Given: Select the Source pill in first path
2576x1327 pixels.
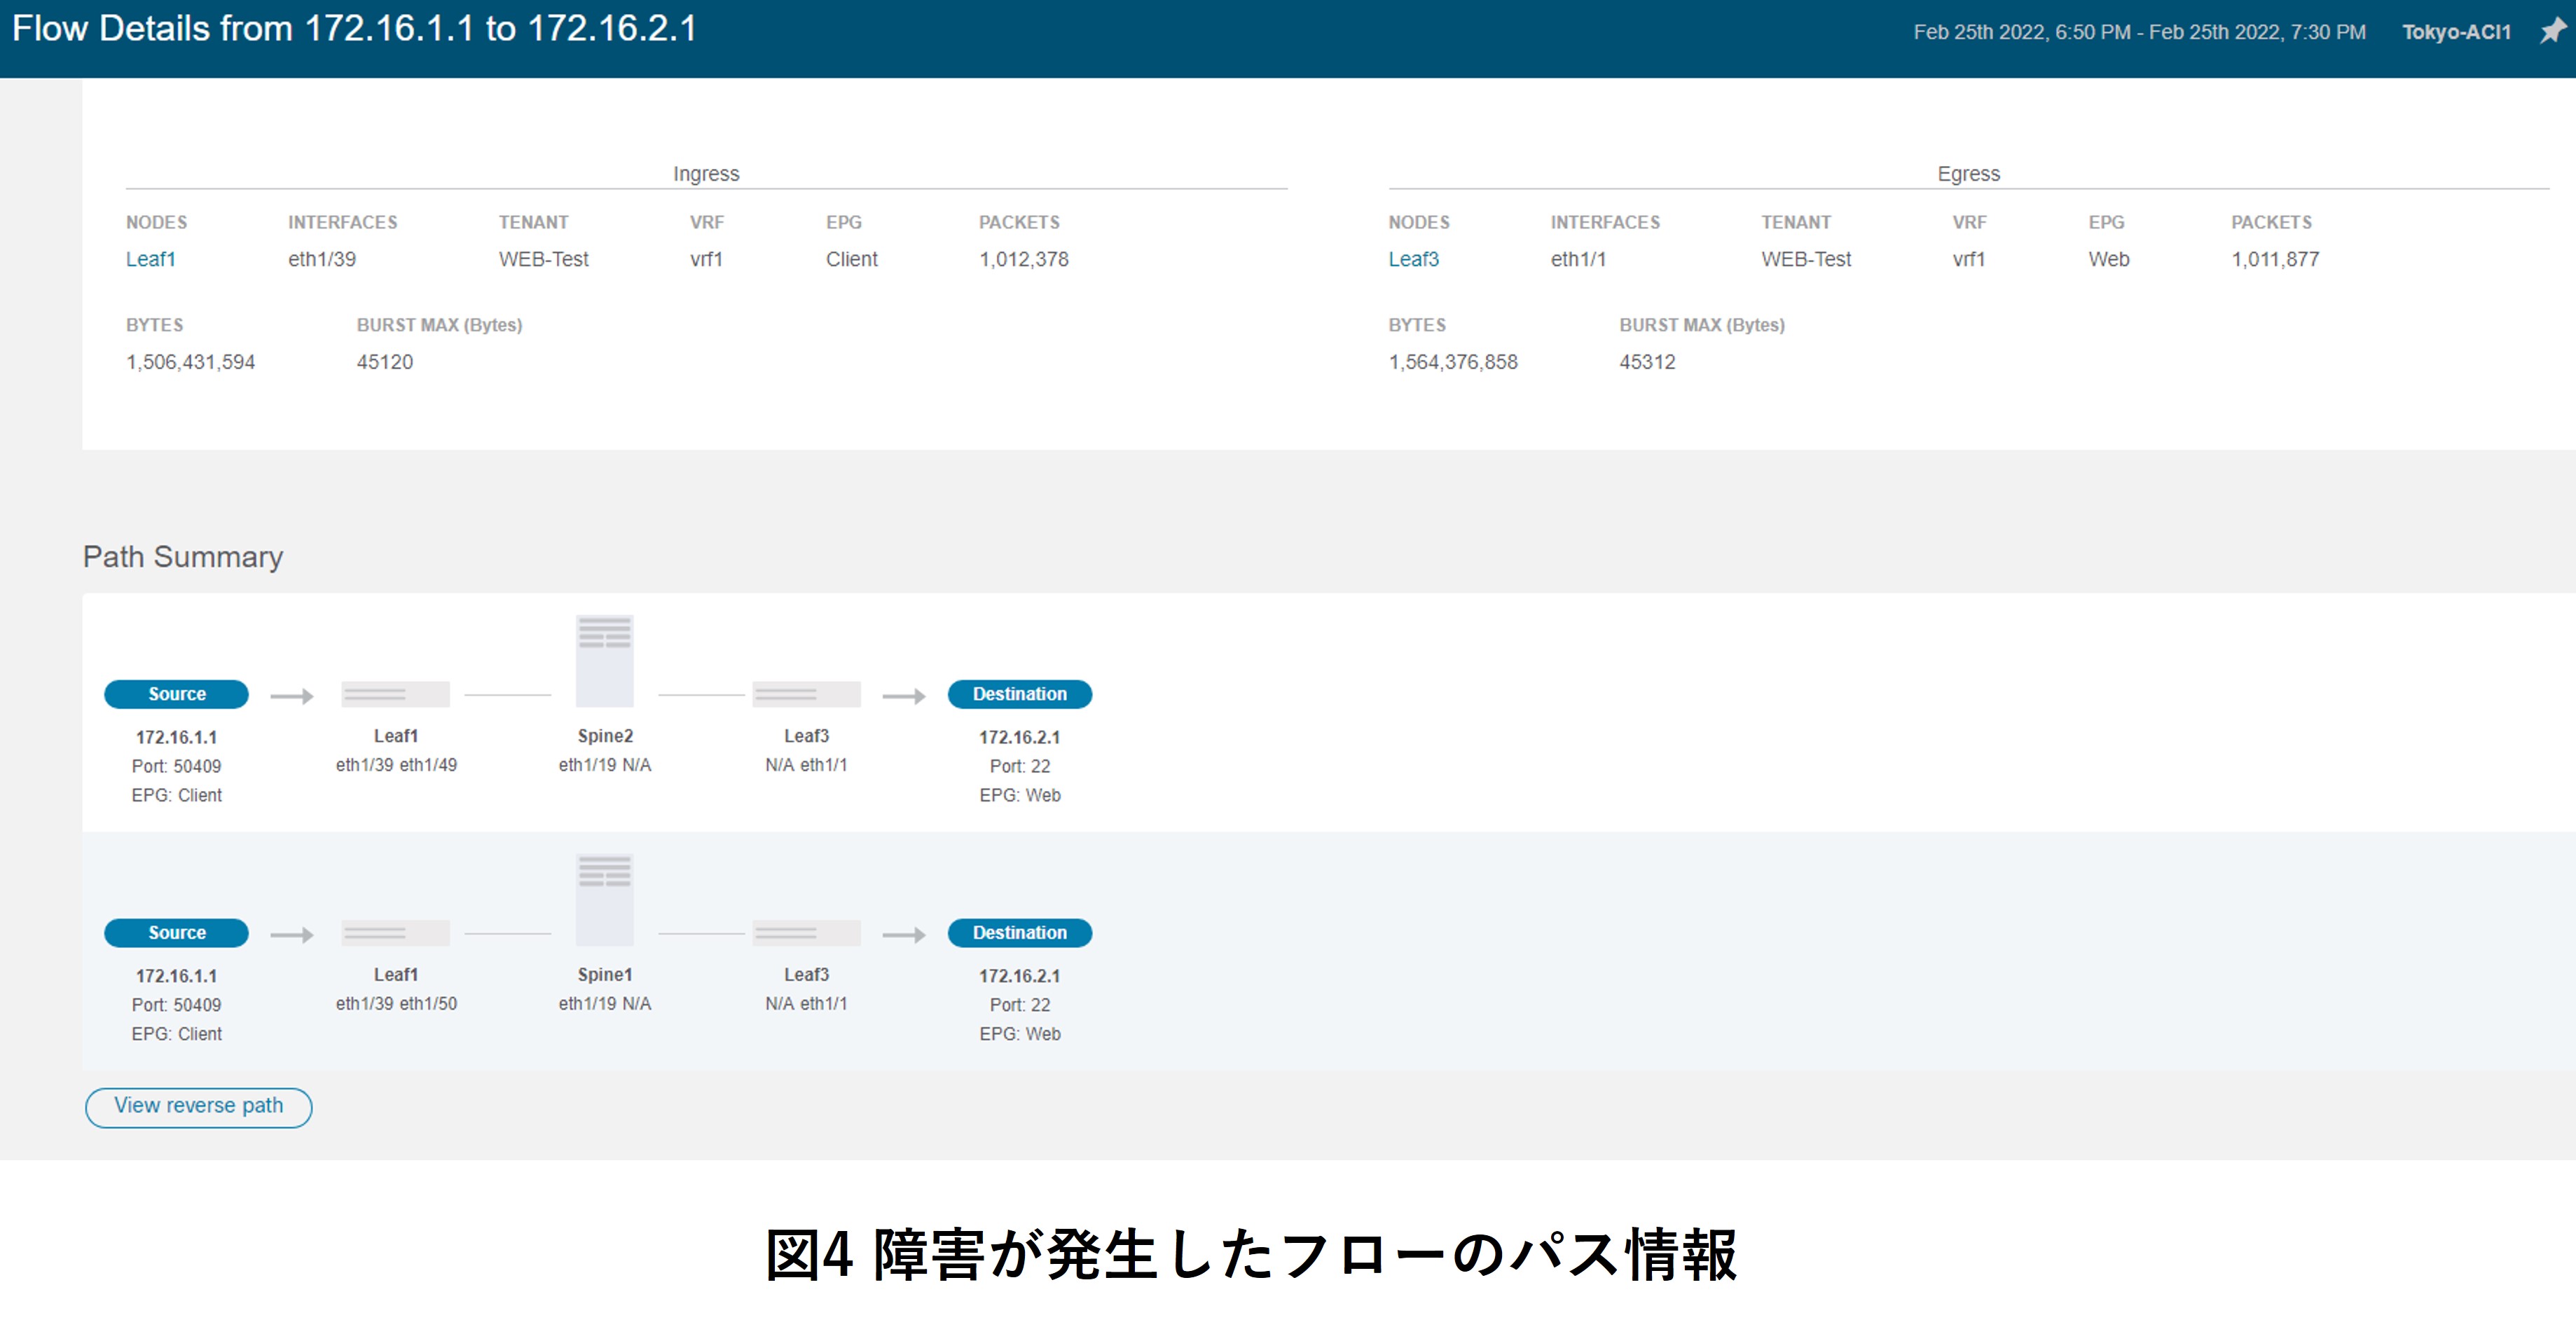Looking at the screenshot, I should (176, 694).
